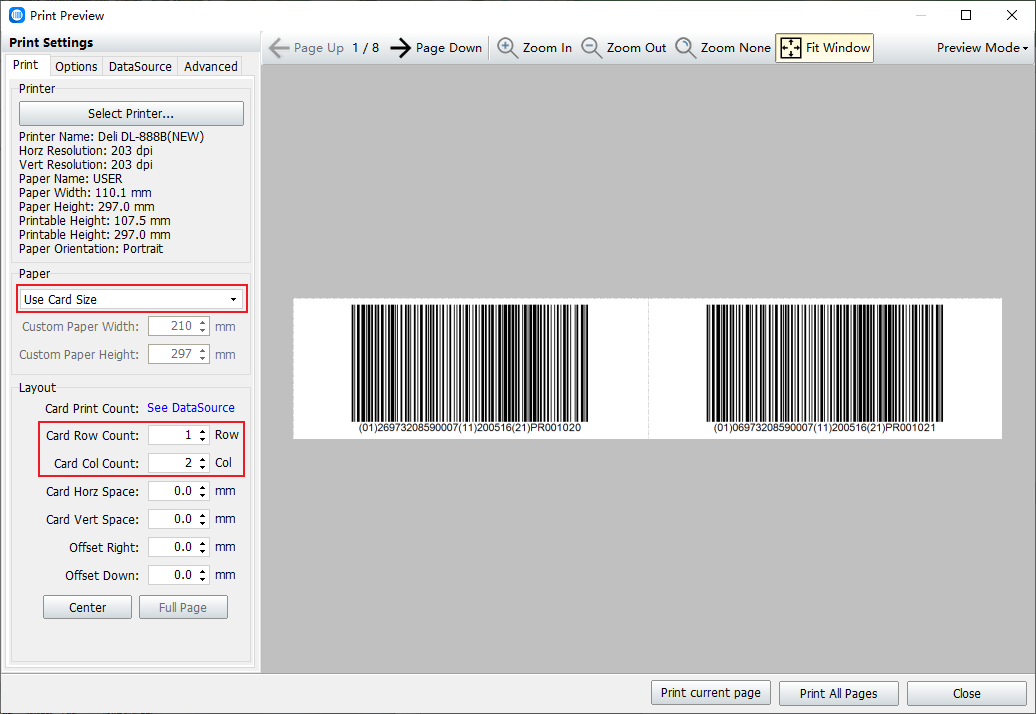Increase Card Col Count with up arrow
Image resolution: width=1036 pixels, height=714 pixels.
pyautogui.click(x=203, y=459)
